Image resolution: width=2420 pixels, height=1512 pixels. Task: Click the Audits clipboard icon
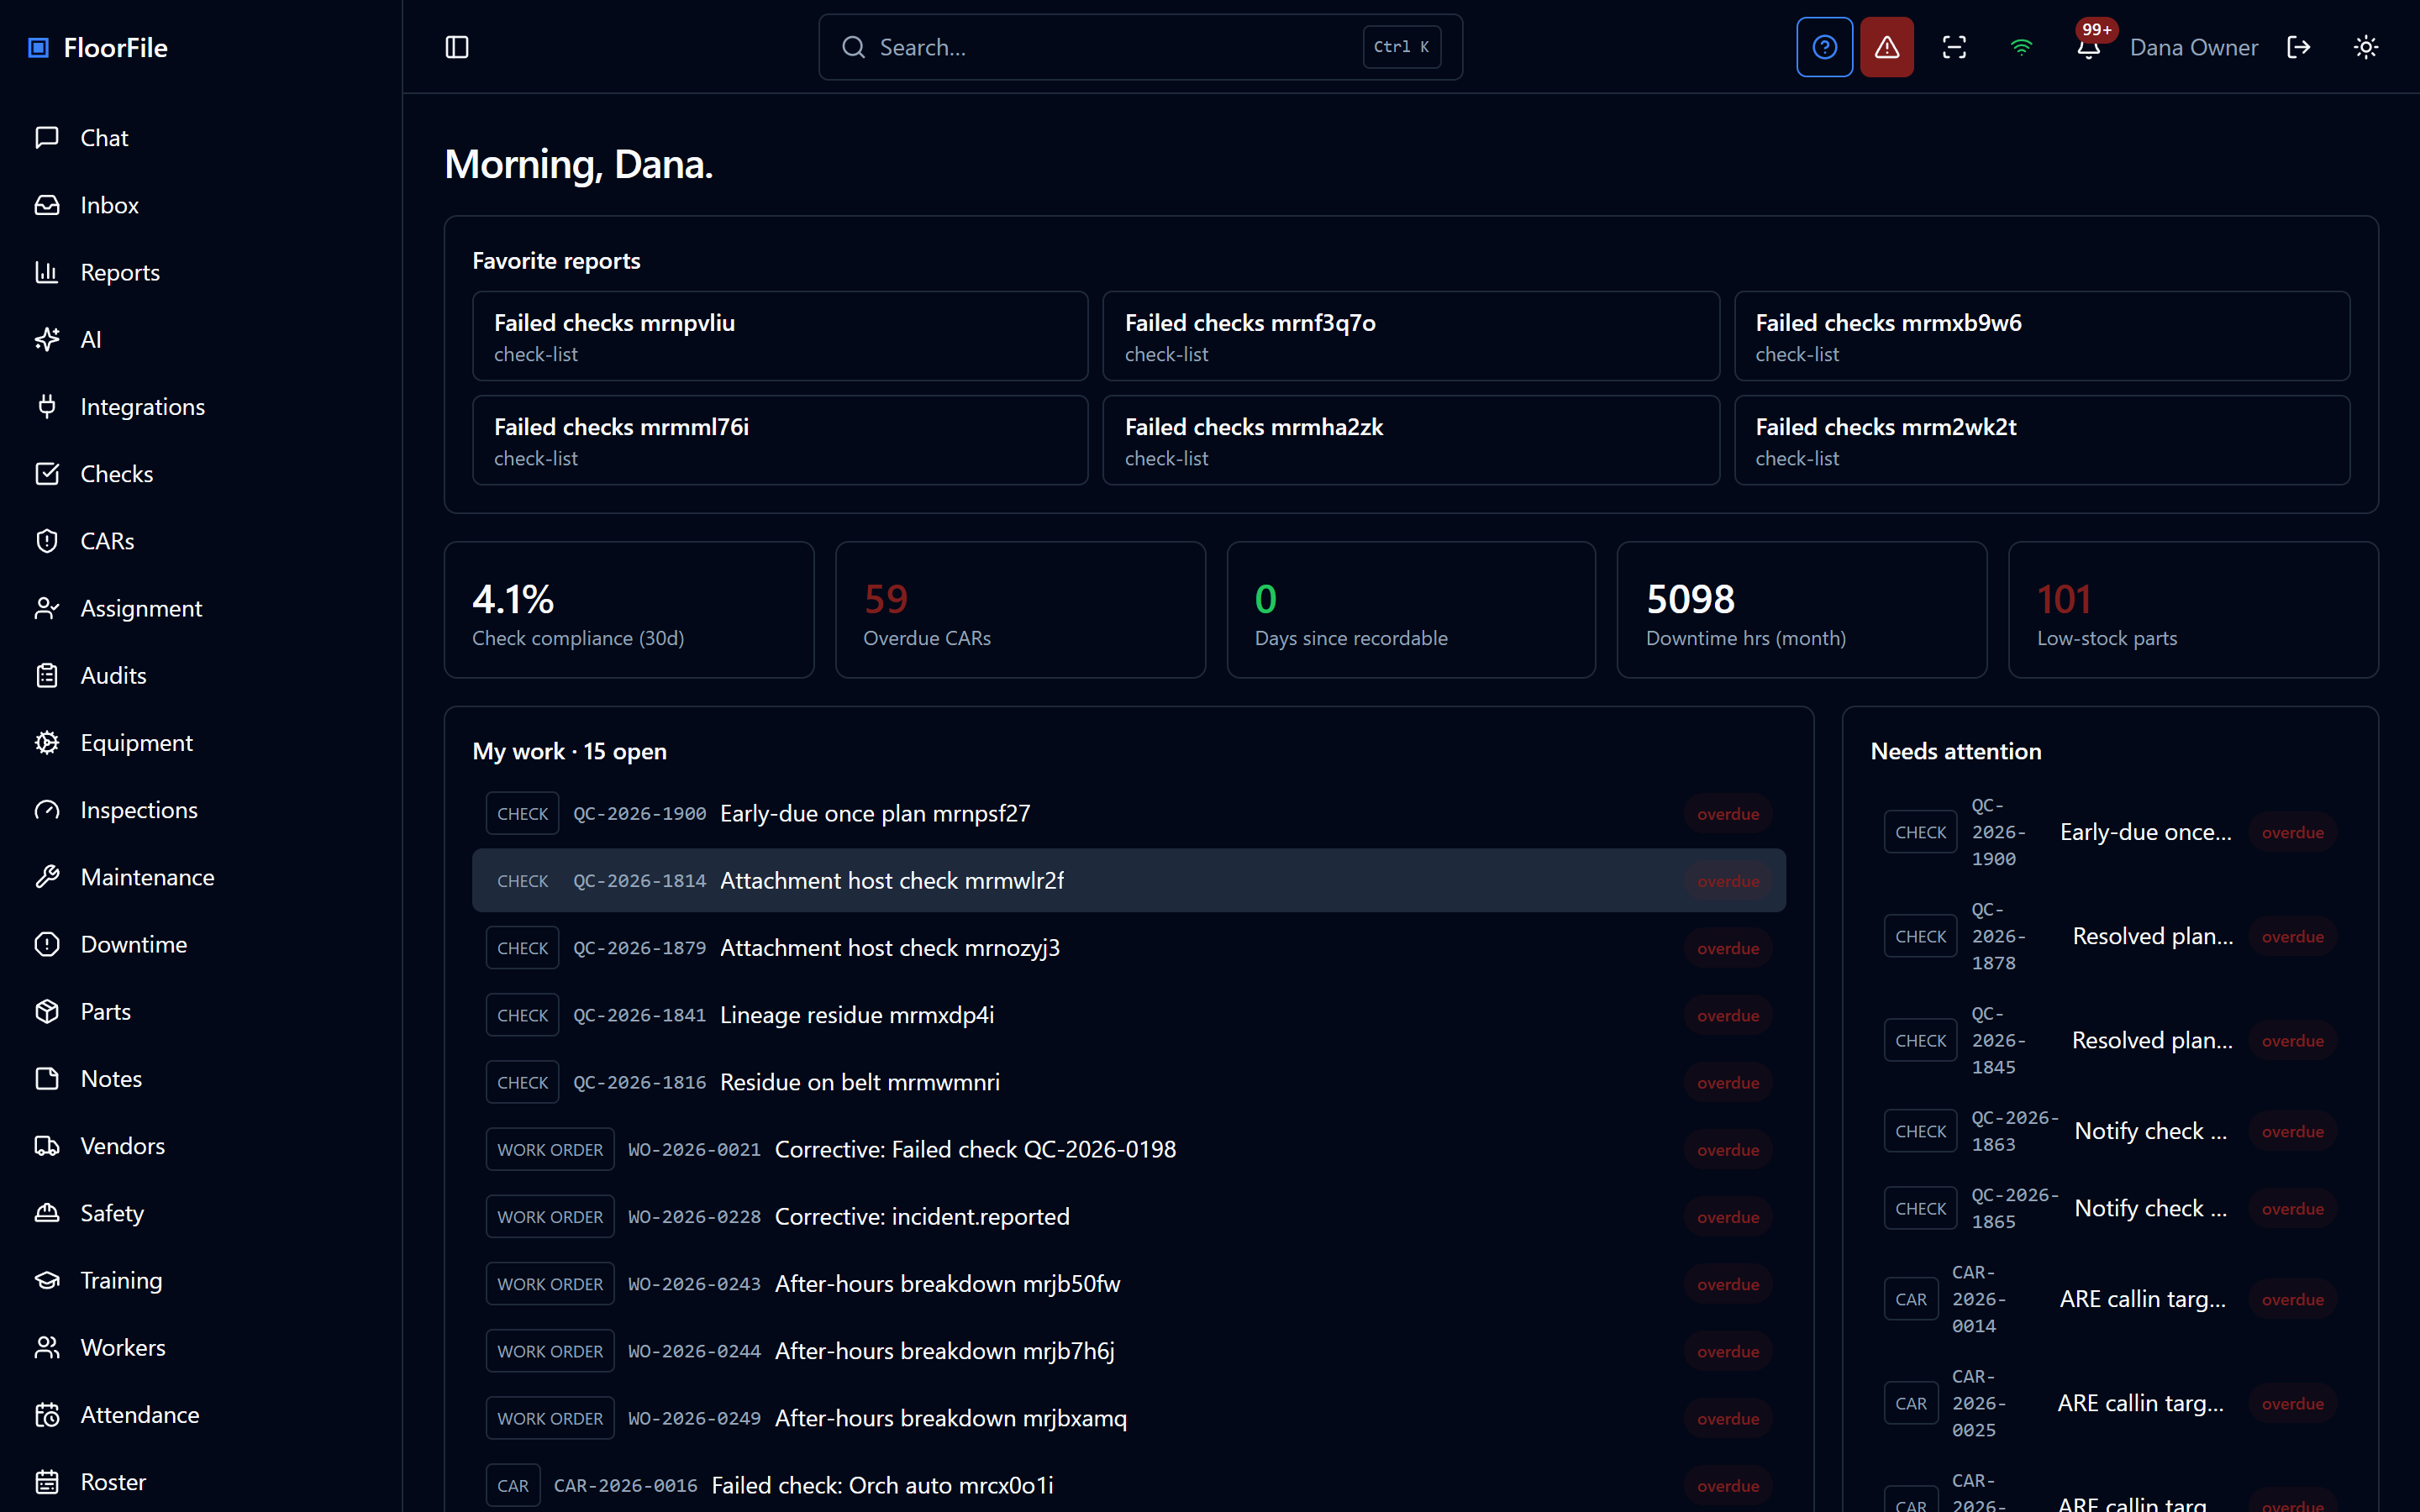(x=47, y=676)
